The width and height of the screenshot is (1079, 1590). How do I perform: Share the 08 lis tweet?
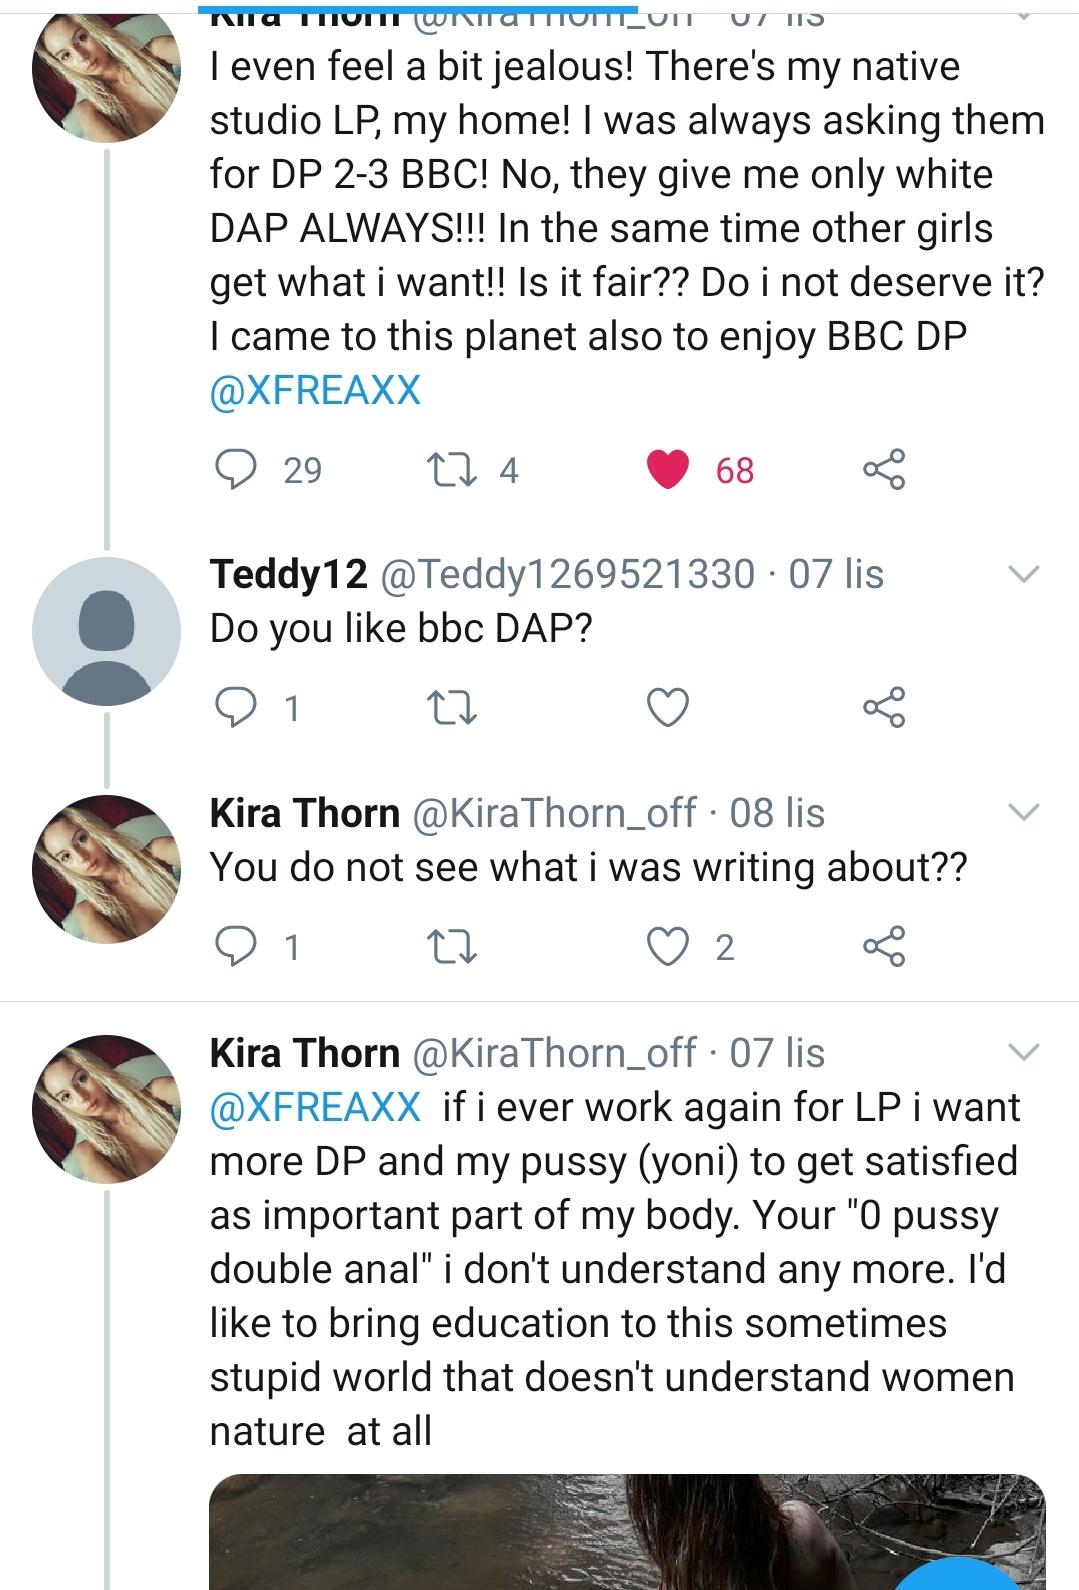(x=884, y=946)
